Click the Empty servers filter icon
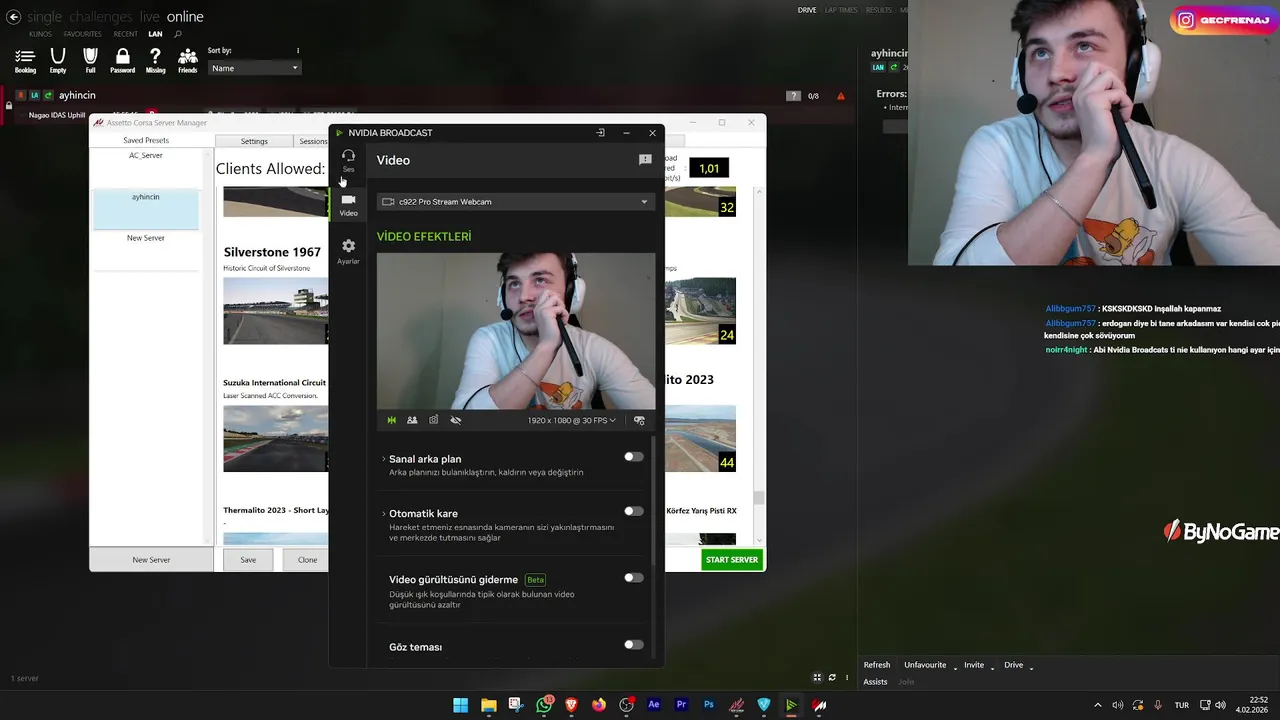1280x720 pixels. tap(58, 61)
